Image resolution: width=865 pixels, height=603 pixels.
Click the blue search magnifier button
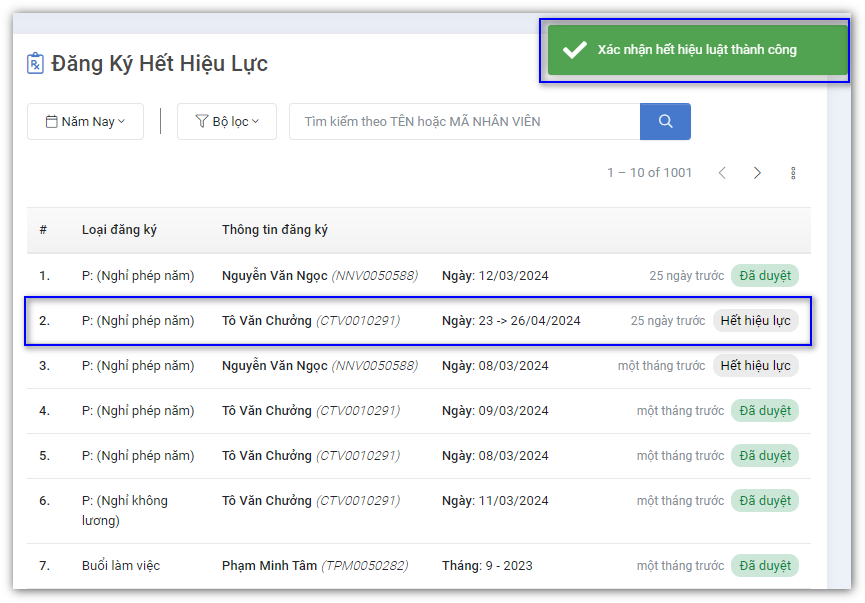pyautogui.click(x=665, y=122)
